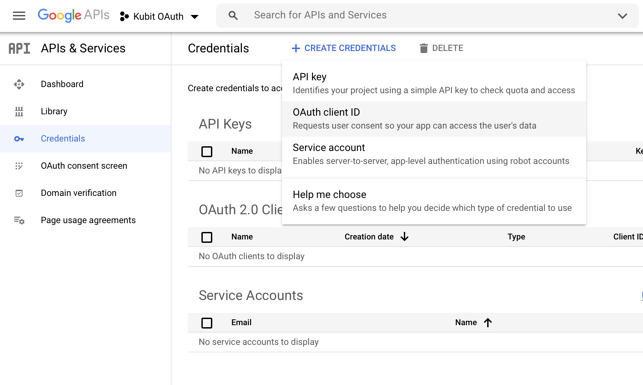Viewport: 643px width, 385px height.
Task: Focus the Search for APIs and Services field
Action: pos(426,16)
